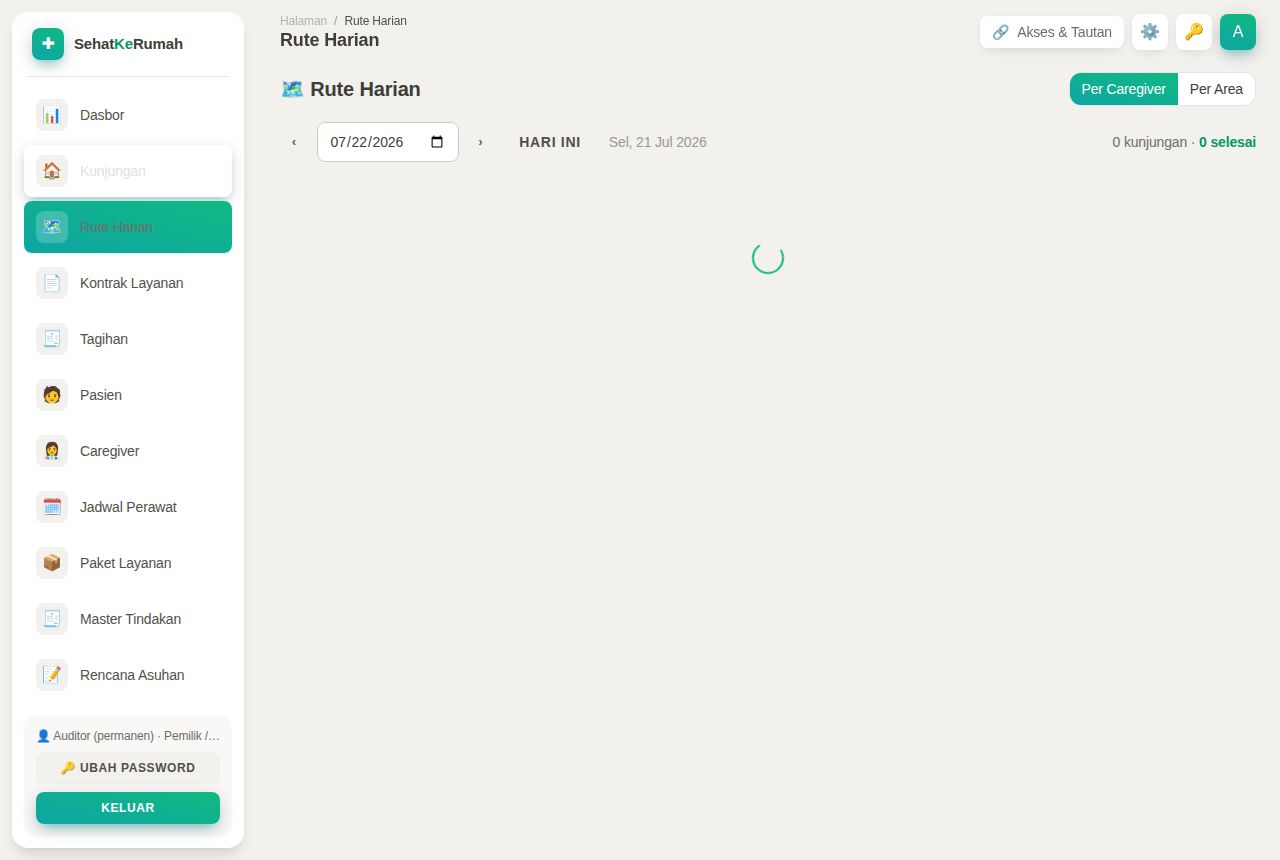Go to next day with right chevron
The image size is (1280, 860).
point(480,142)
